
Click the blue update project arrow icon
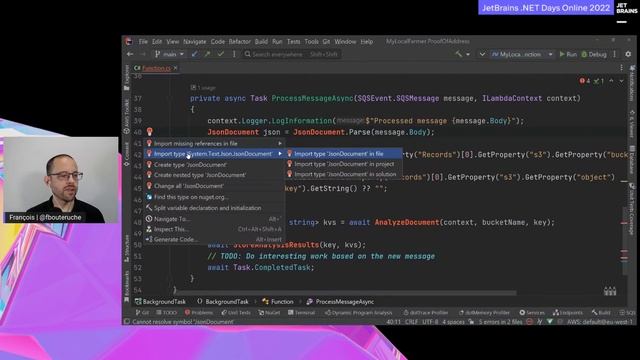(x=194, y=54)
